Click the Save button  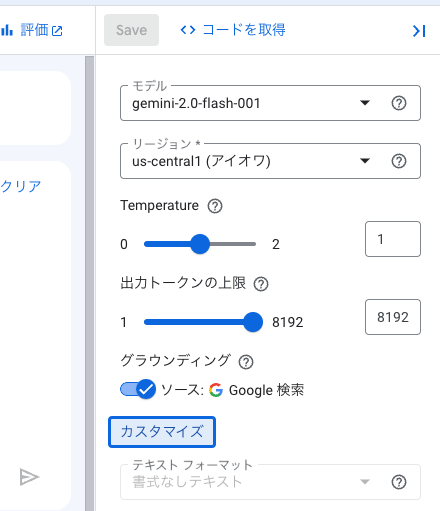[131, 30]
